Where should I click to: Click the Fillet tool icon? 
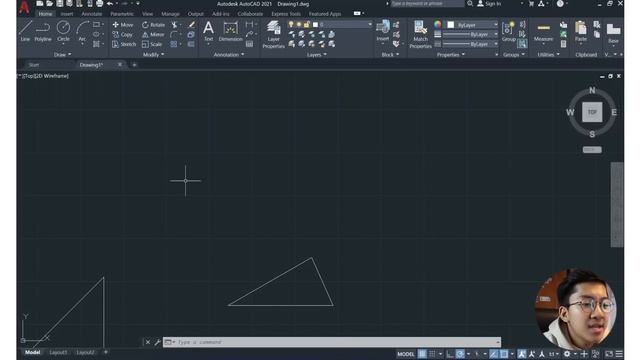click(x=174, y=35)
